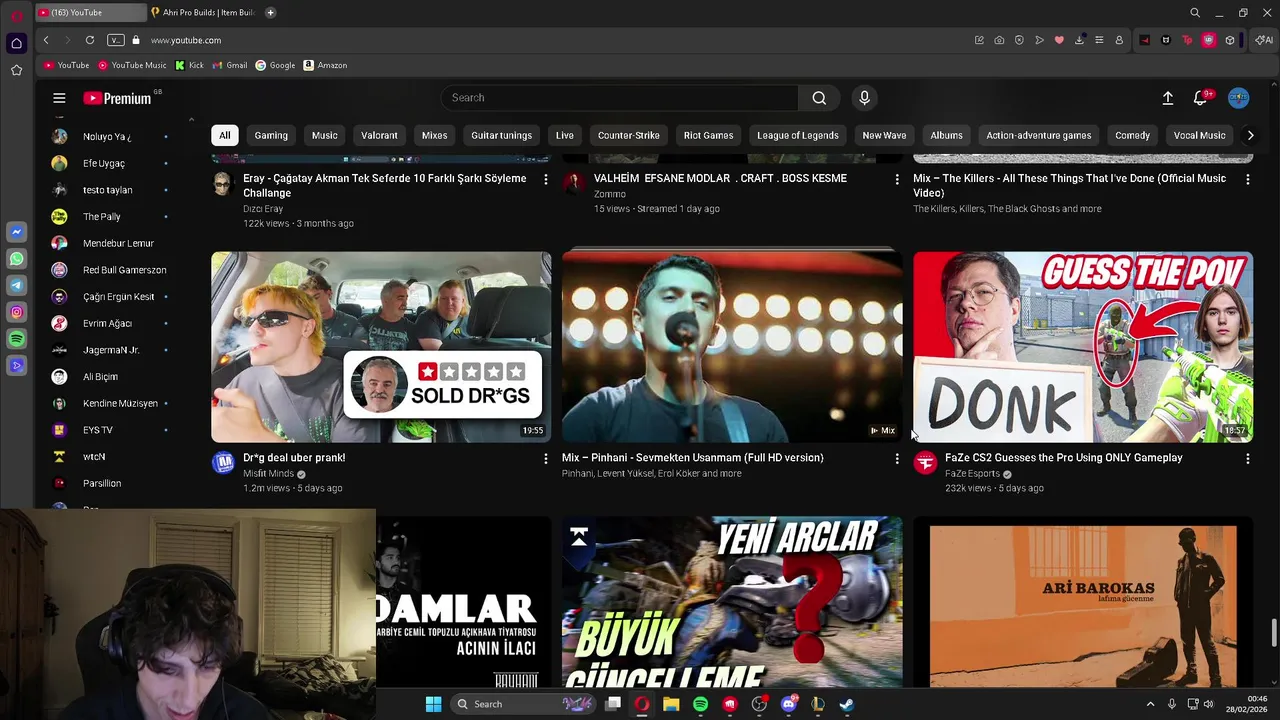
Task: Open the Opera AI assistant button
Action: point(1264,40)
